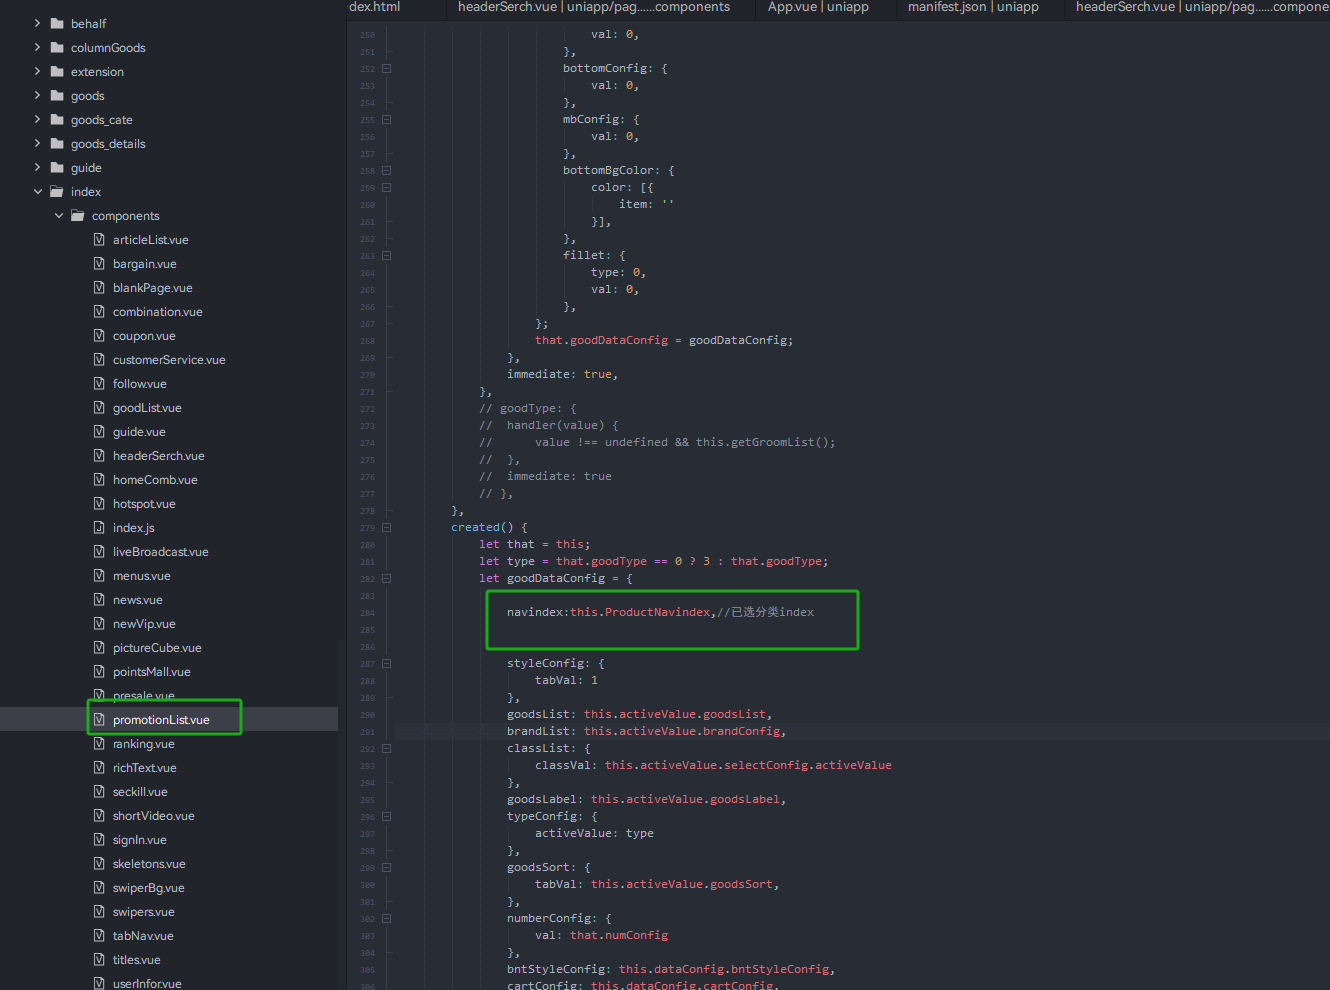This screenshot has height=990, width=1330.
Task: Expand the goods_details folder chevron
Action: click(x=38, y=143)
